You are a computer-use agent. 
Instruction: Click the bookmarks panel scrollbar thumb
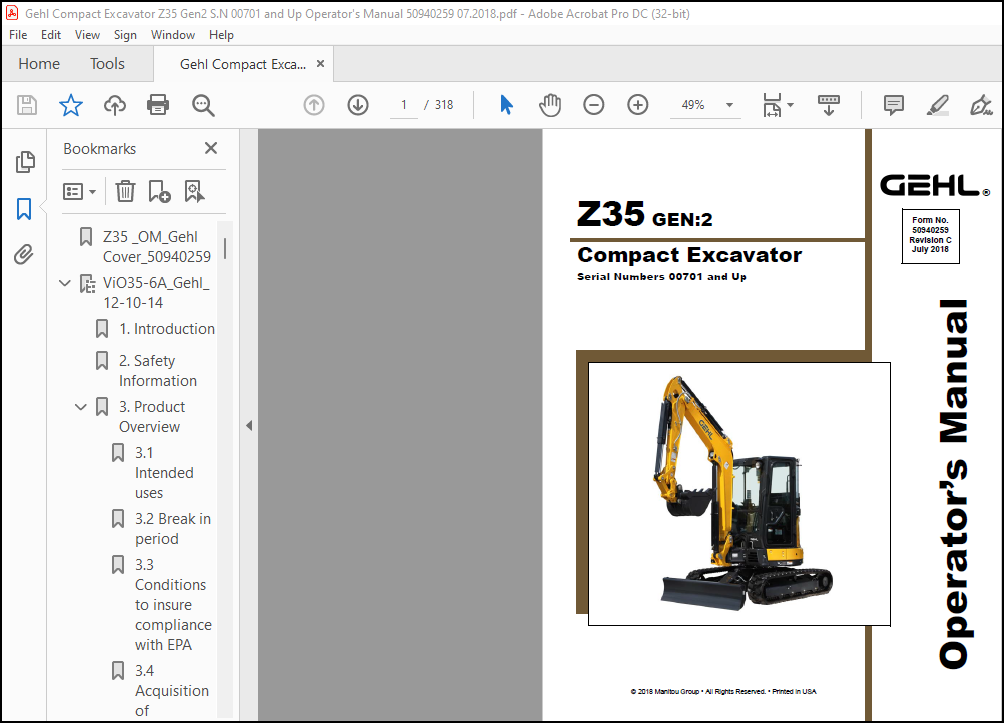(x=225, y=248)
